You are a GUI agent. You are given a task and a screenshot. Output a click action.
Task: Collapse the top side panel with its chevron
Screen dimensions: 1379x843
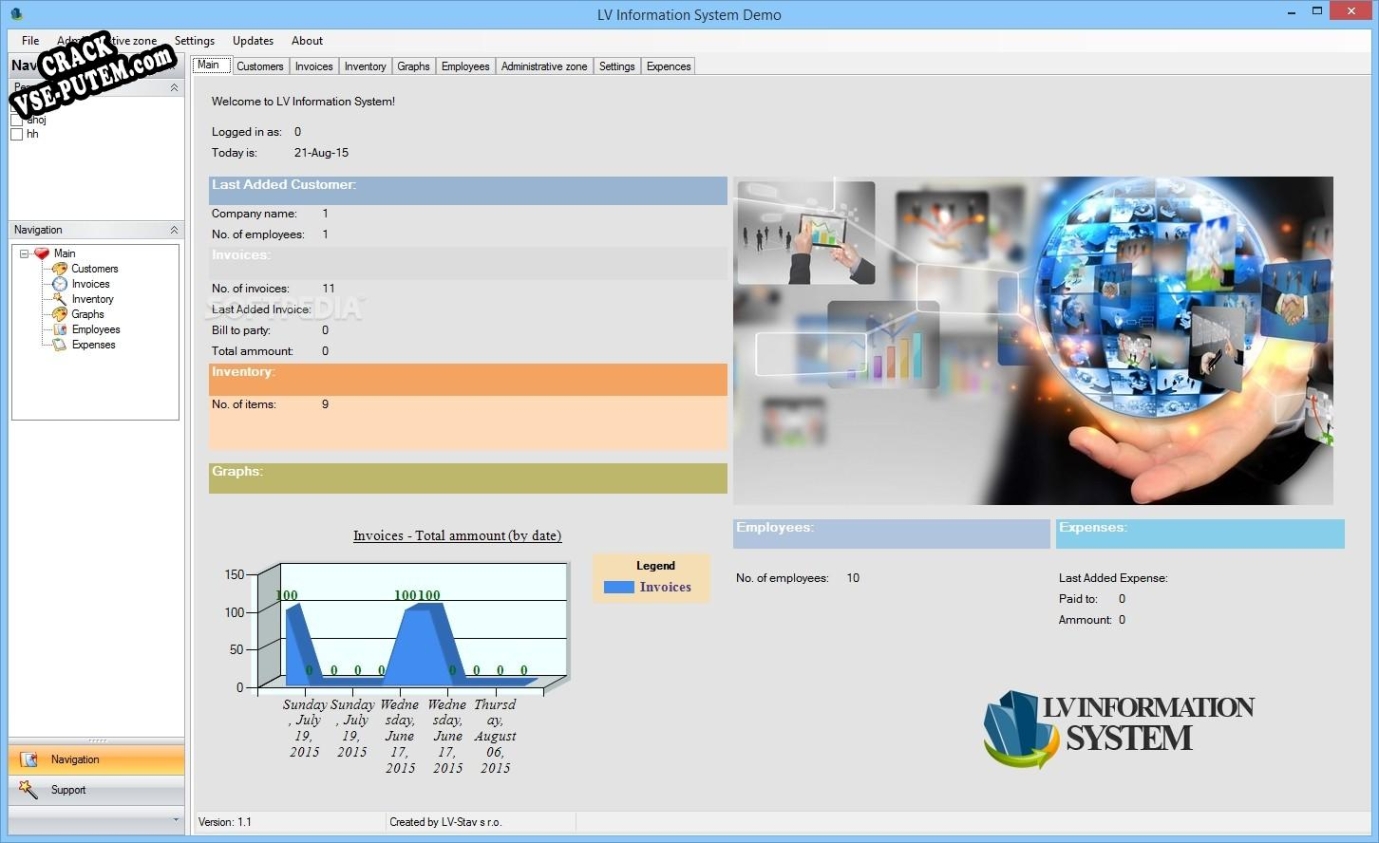coord(174,88)
